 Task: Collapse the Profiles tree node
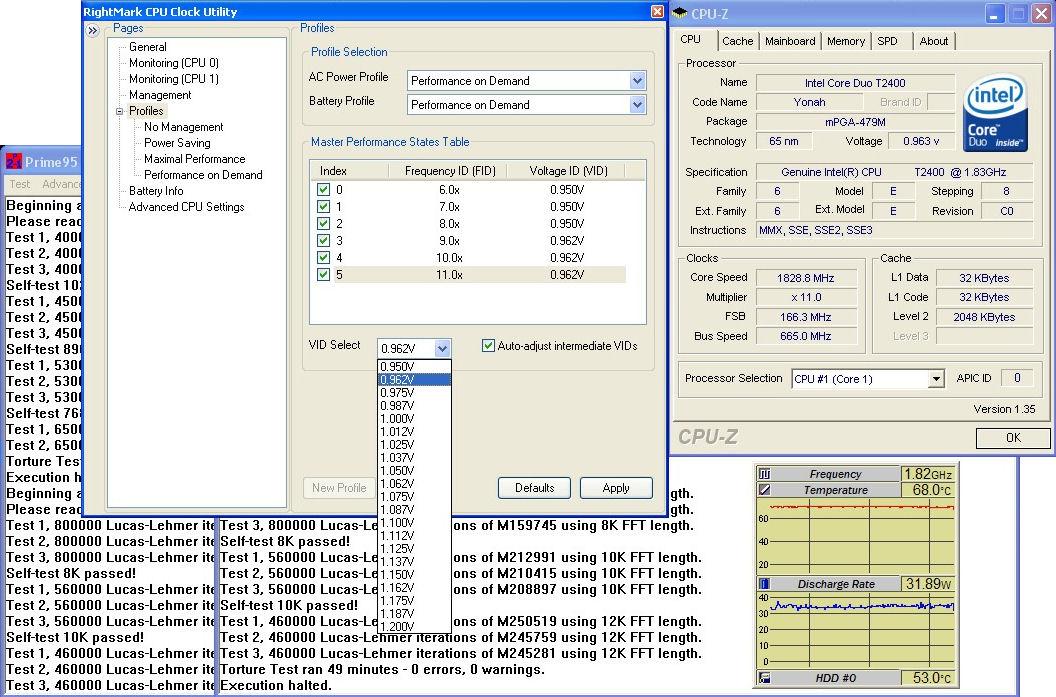[x=120, y=111]
